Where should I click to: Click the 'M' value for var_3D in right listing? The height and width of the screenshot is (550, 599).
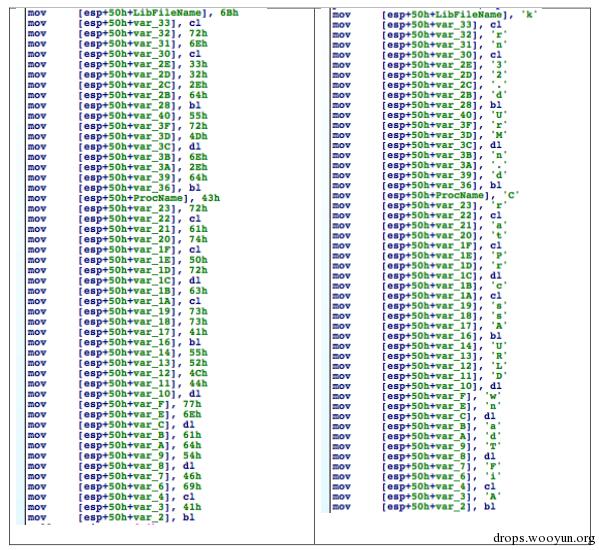click(499, 135)
